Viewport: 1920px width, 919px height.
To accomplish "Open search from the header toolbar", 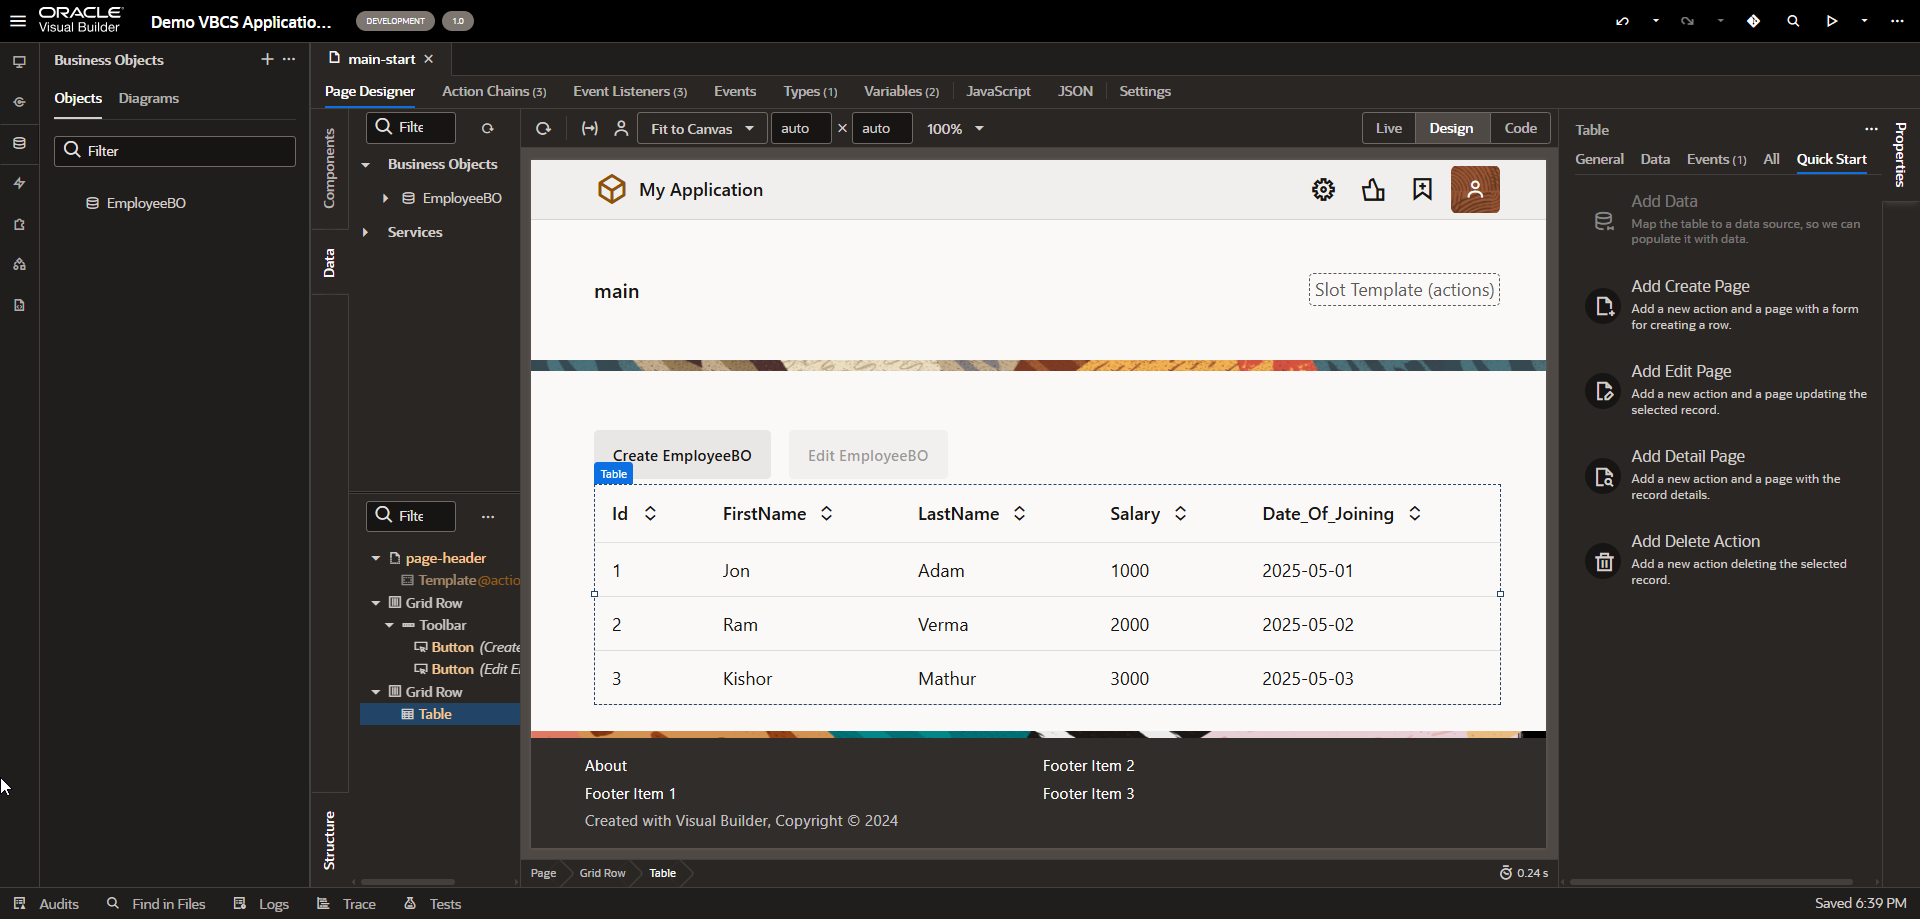I will point(1793,21).
